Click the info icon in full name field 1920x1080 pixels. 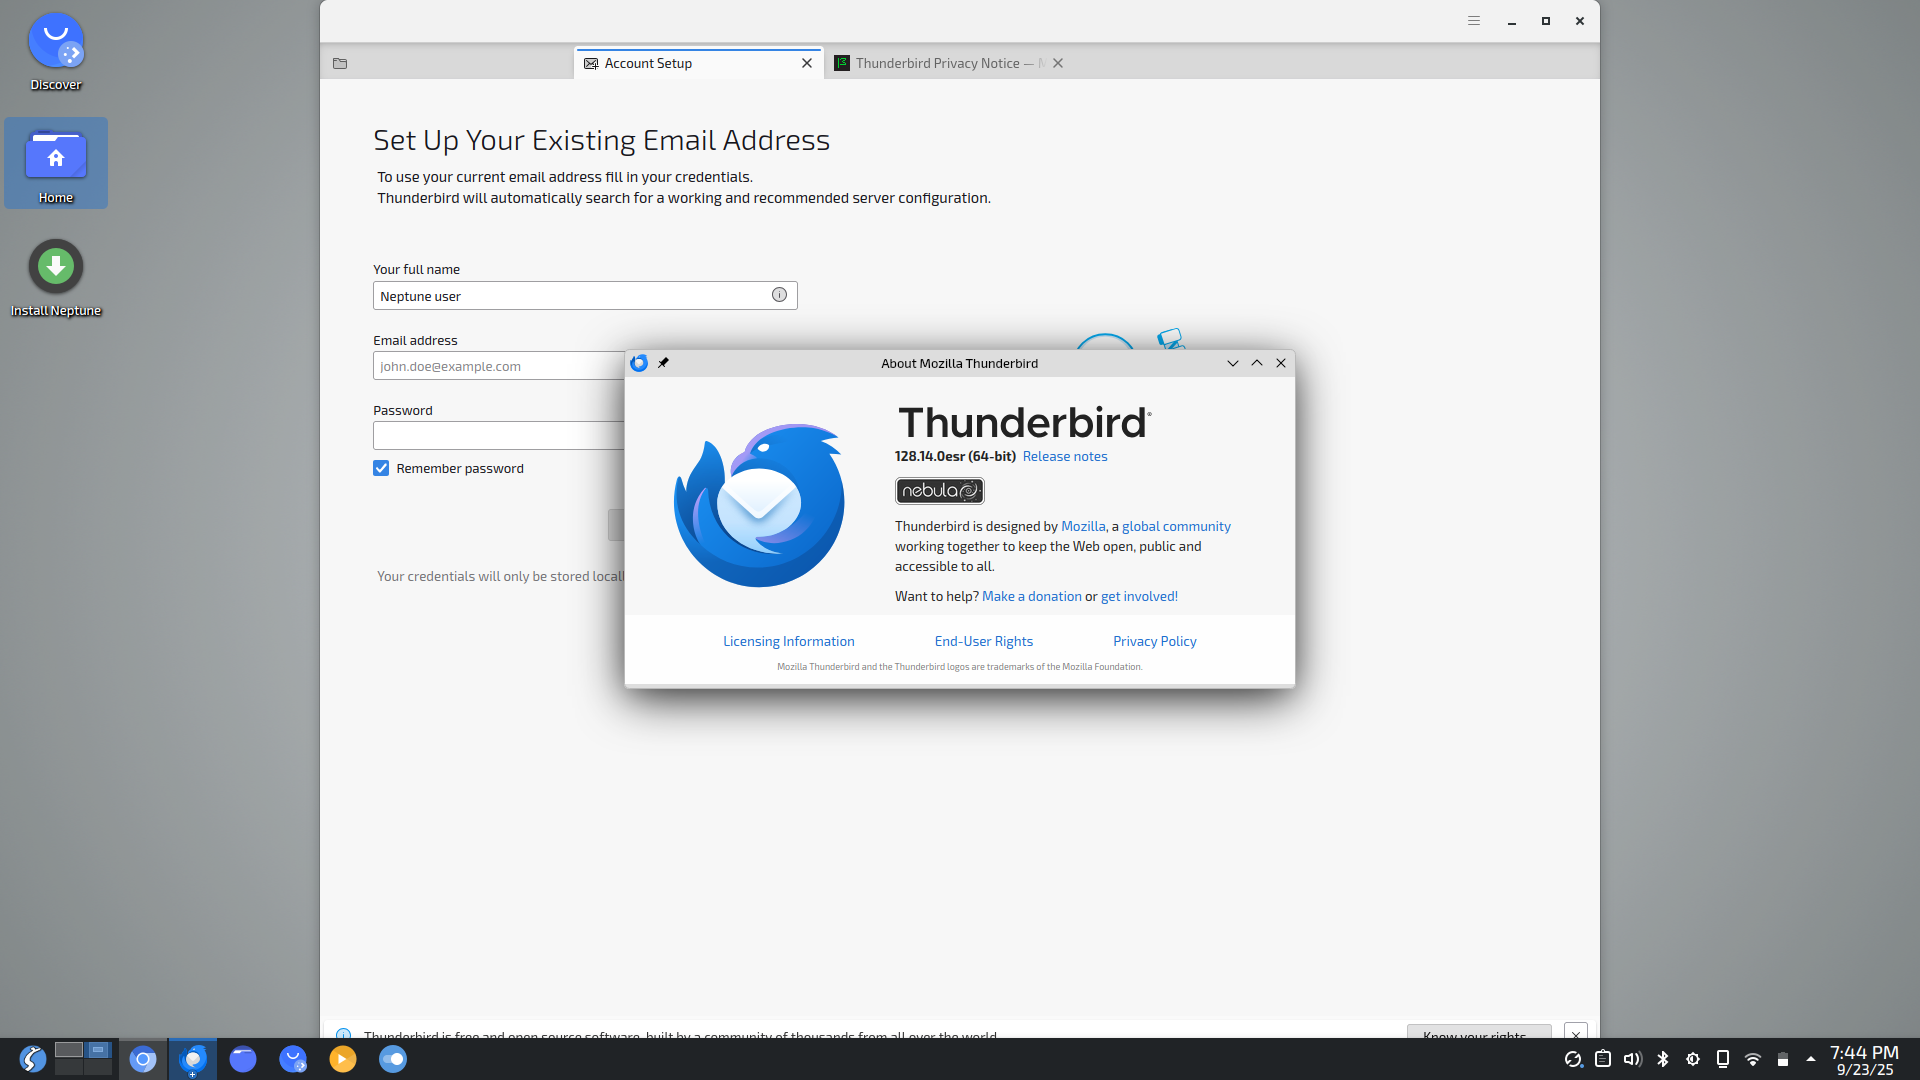pyautogui.click(x=779, y=295)
